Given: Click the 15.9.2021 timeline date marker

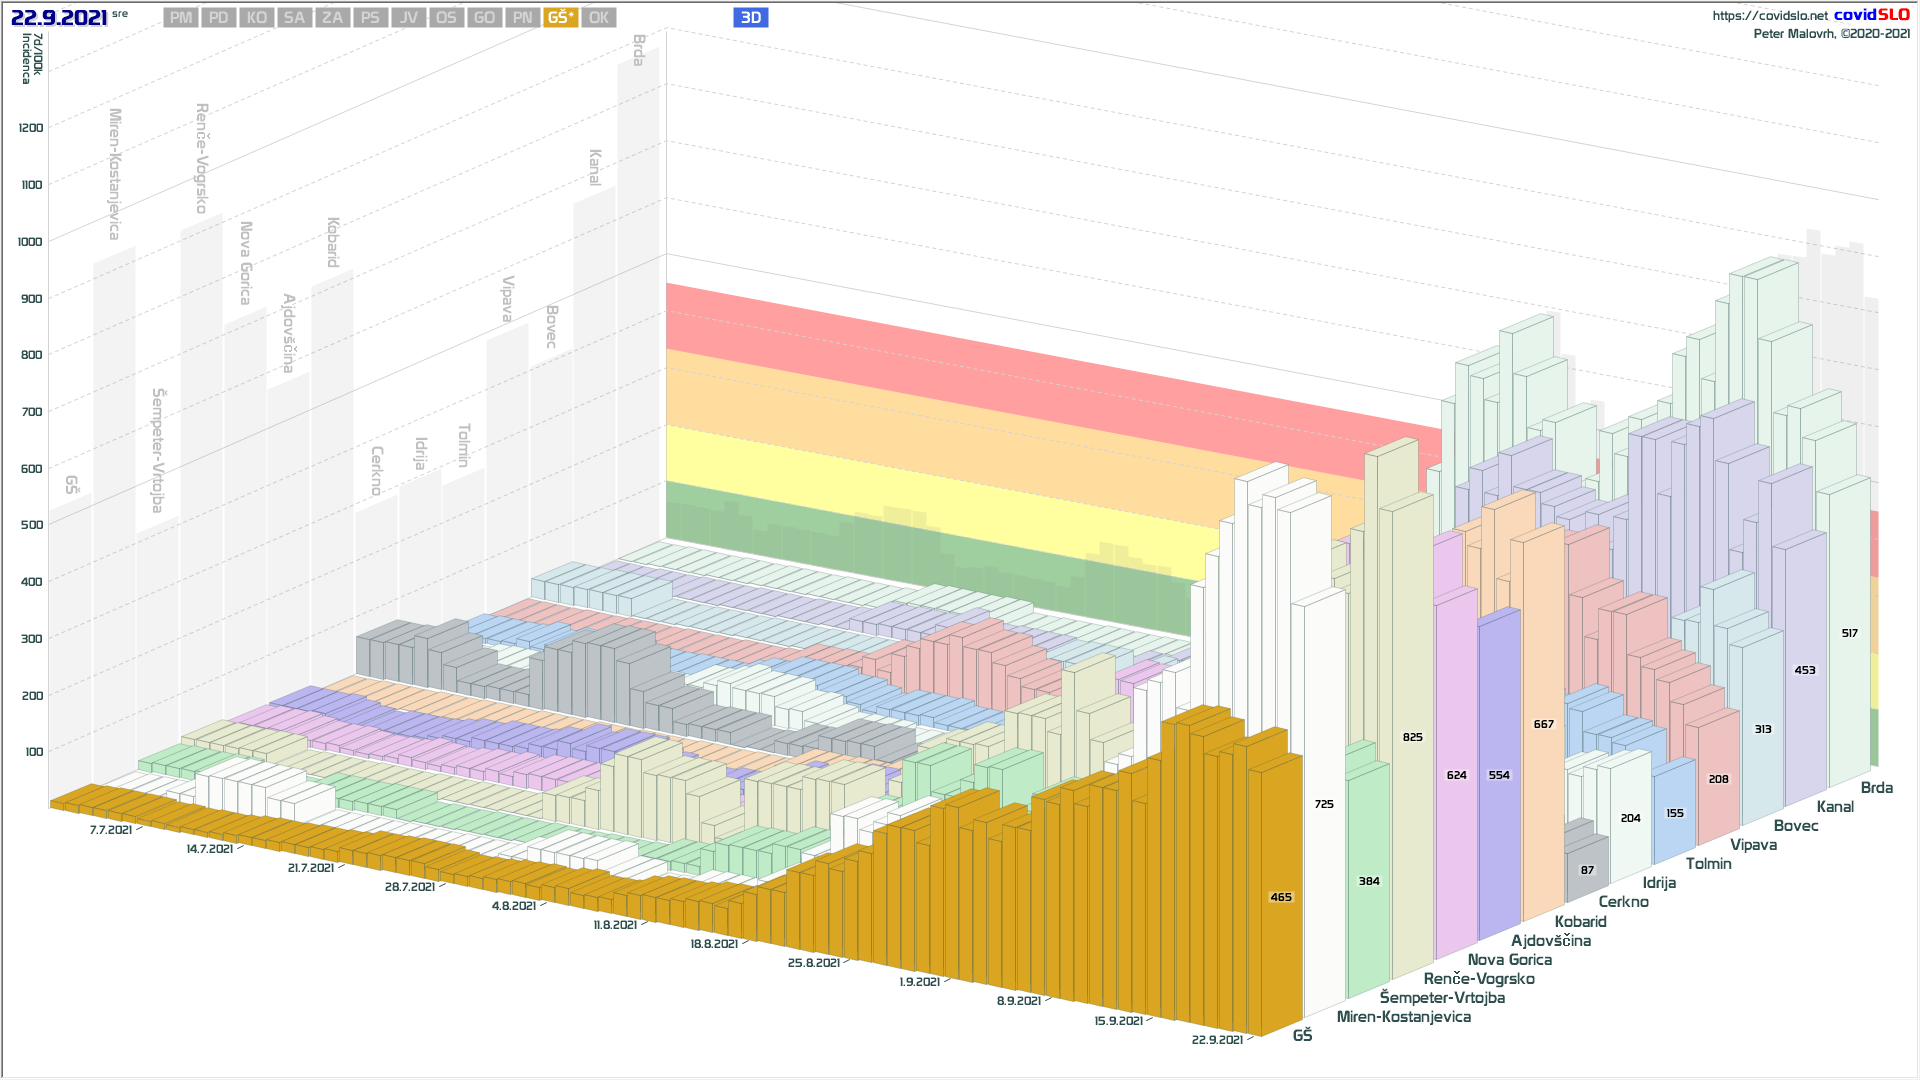Looking at the screenshot, I should [1118, 1021].
